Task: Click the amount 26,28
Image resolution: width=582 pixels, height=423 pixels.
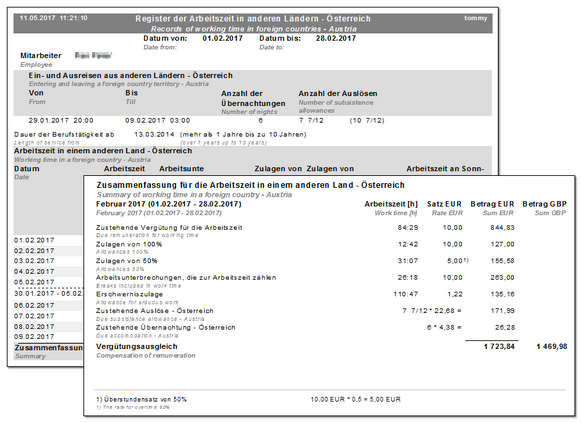Action: [504, 328]
